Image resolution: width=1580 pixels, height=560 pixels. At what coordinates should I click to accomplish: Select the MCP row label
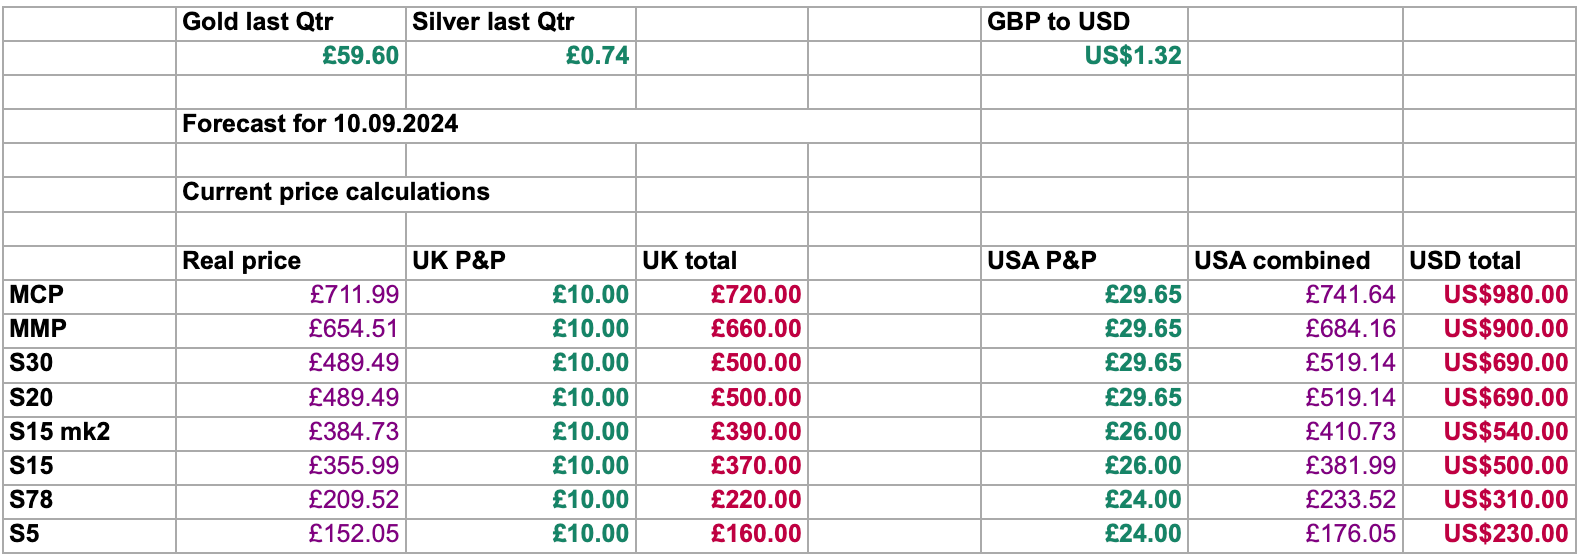click(37, 295)
